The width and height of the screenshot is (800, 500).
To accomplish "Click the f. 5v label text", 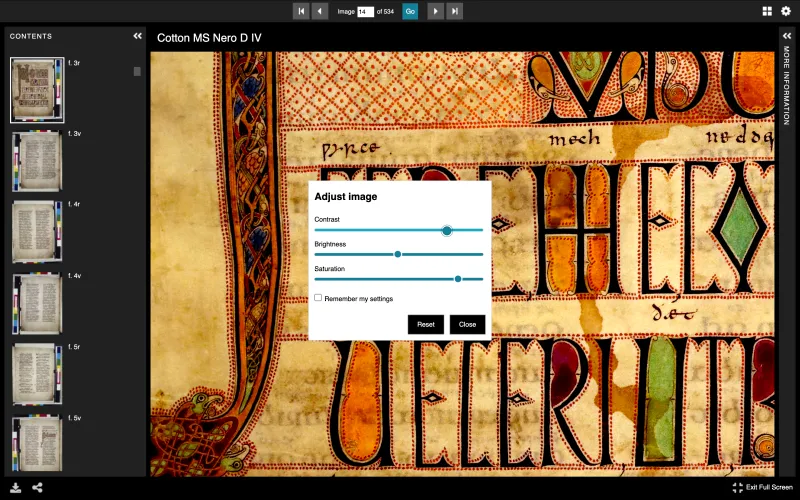I will (x=74, y=418).
